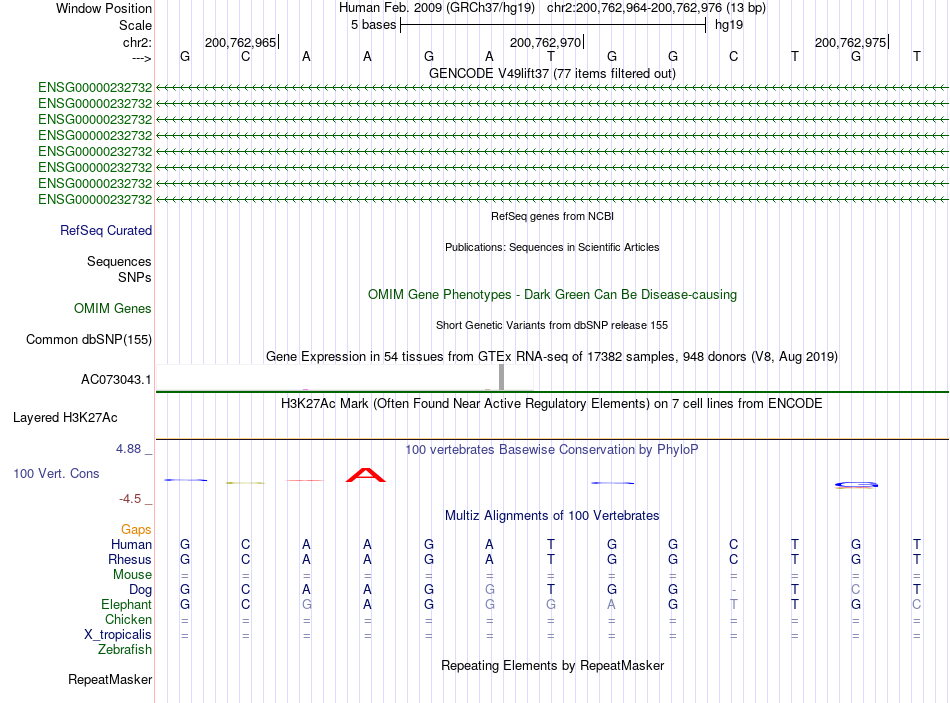Click the SNPs track label
The image size is (950, 703).
pyautogui.click(x=135, y=277)
